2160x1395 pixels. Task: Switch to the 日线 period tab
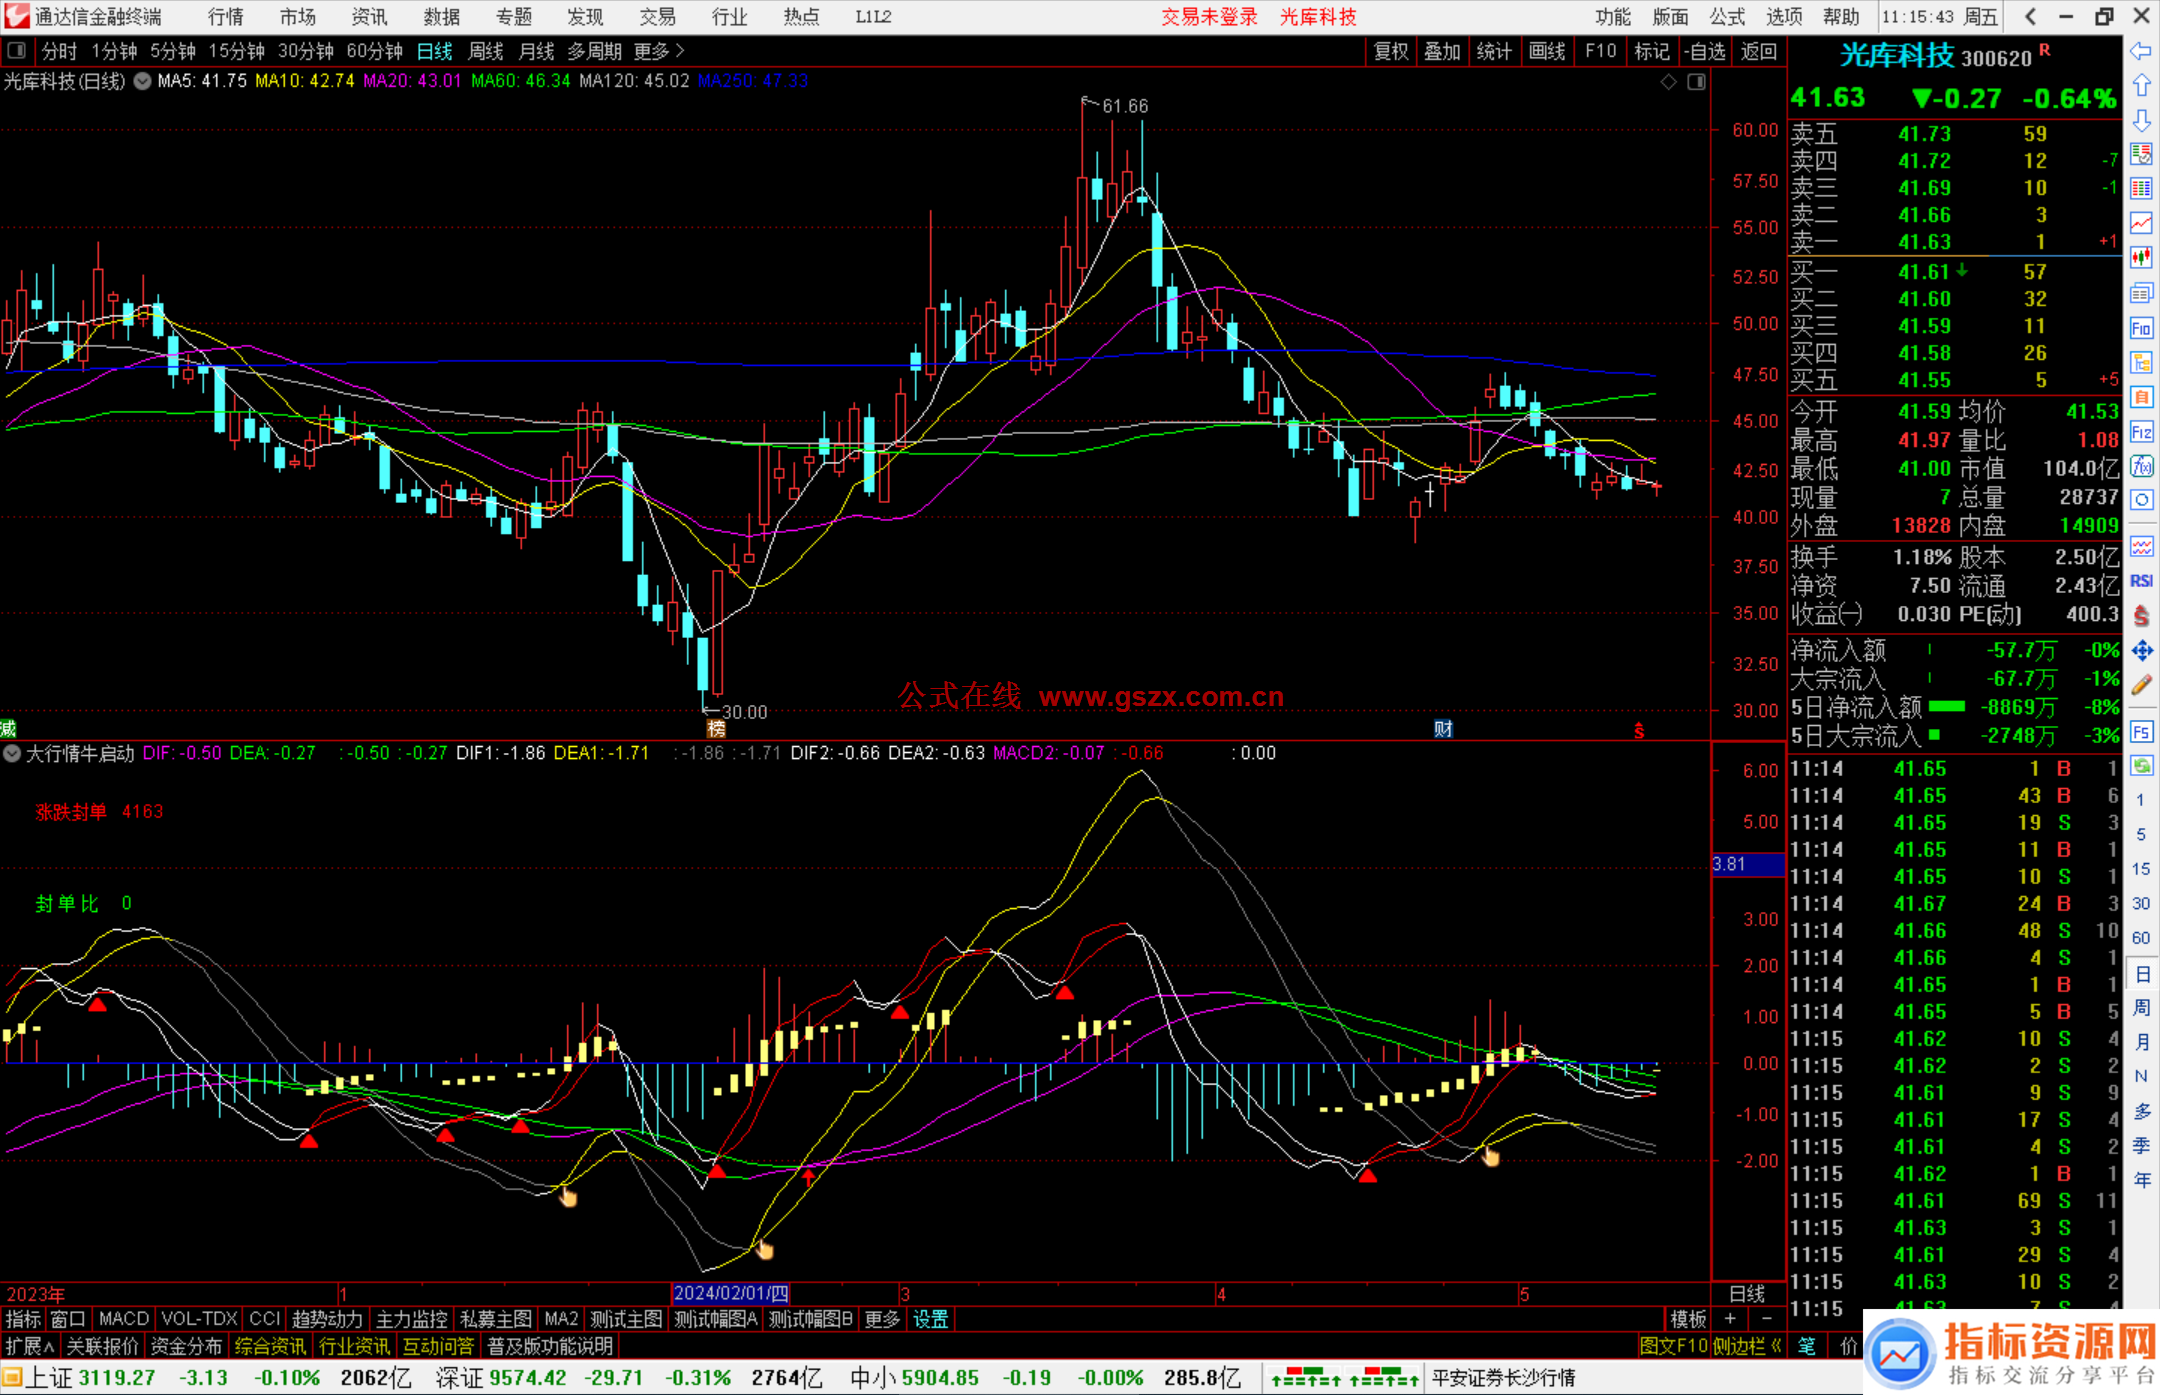(434, 51)
